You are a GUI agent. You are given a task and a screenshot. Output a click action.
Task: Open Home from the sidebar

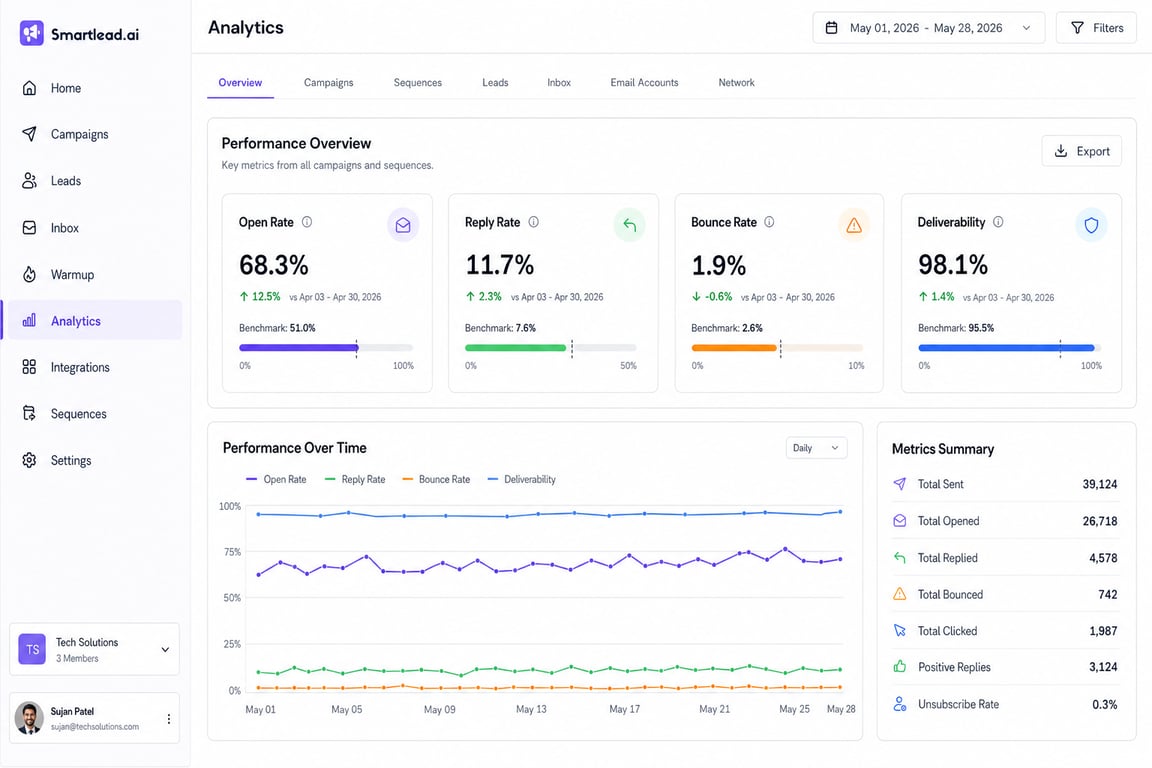point(93,88)
